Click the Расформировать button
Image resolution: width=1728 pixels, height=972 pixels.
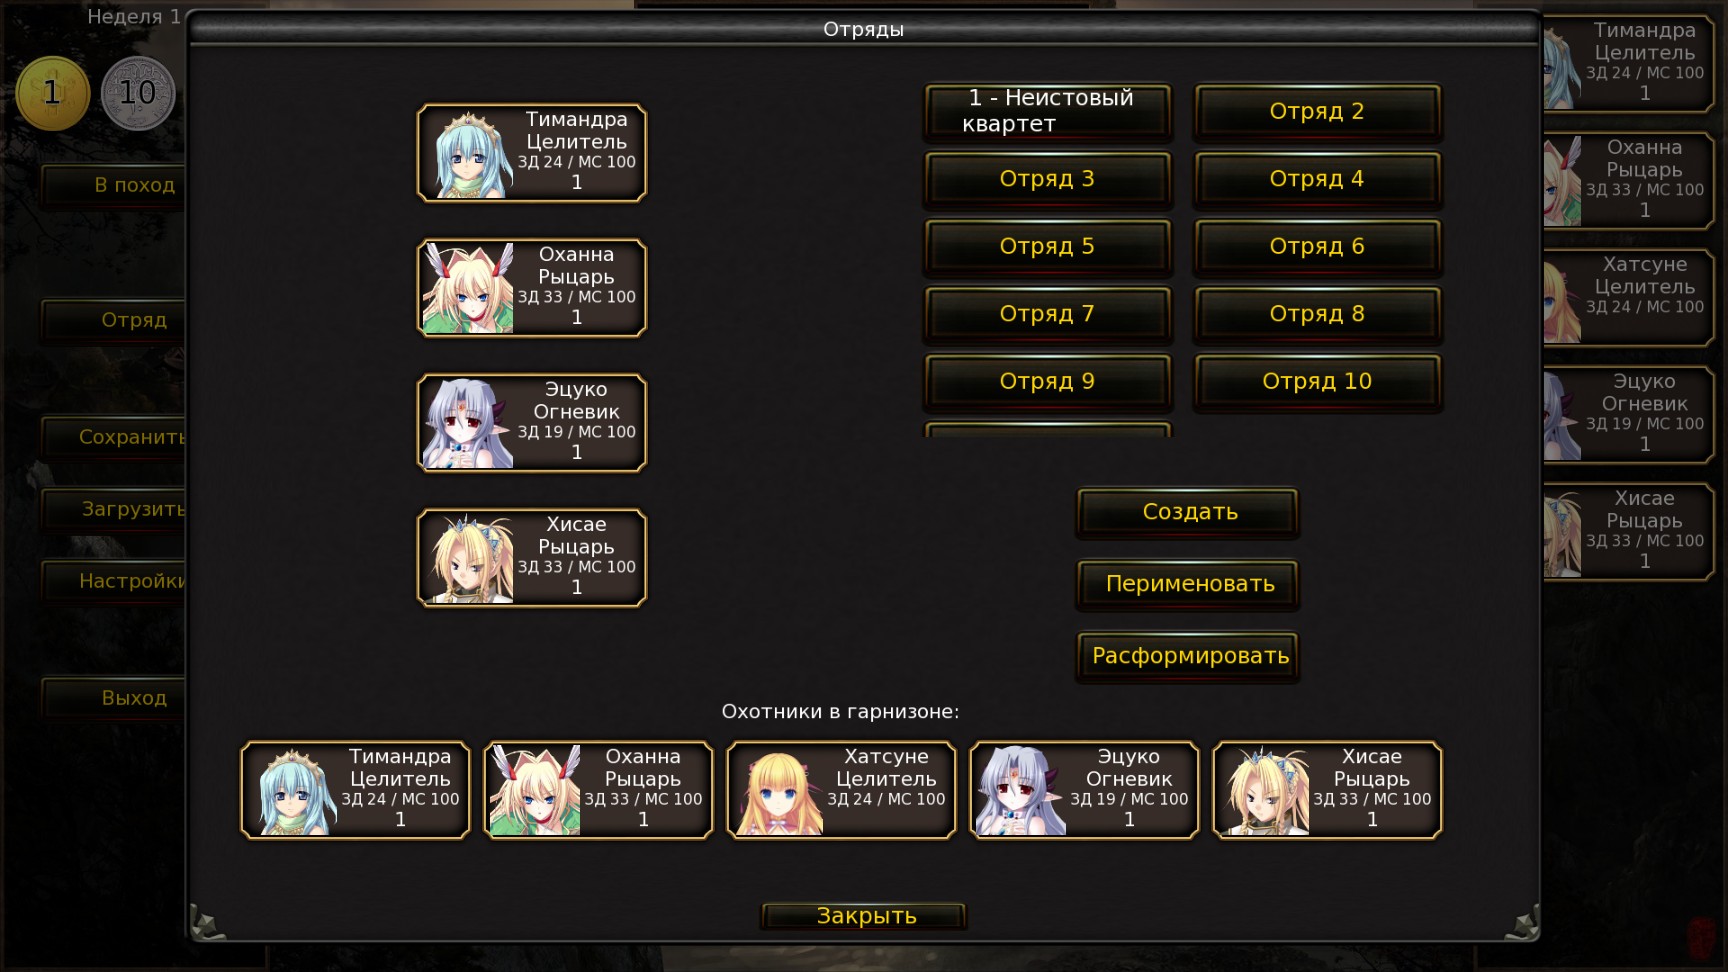point(1188,656)
